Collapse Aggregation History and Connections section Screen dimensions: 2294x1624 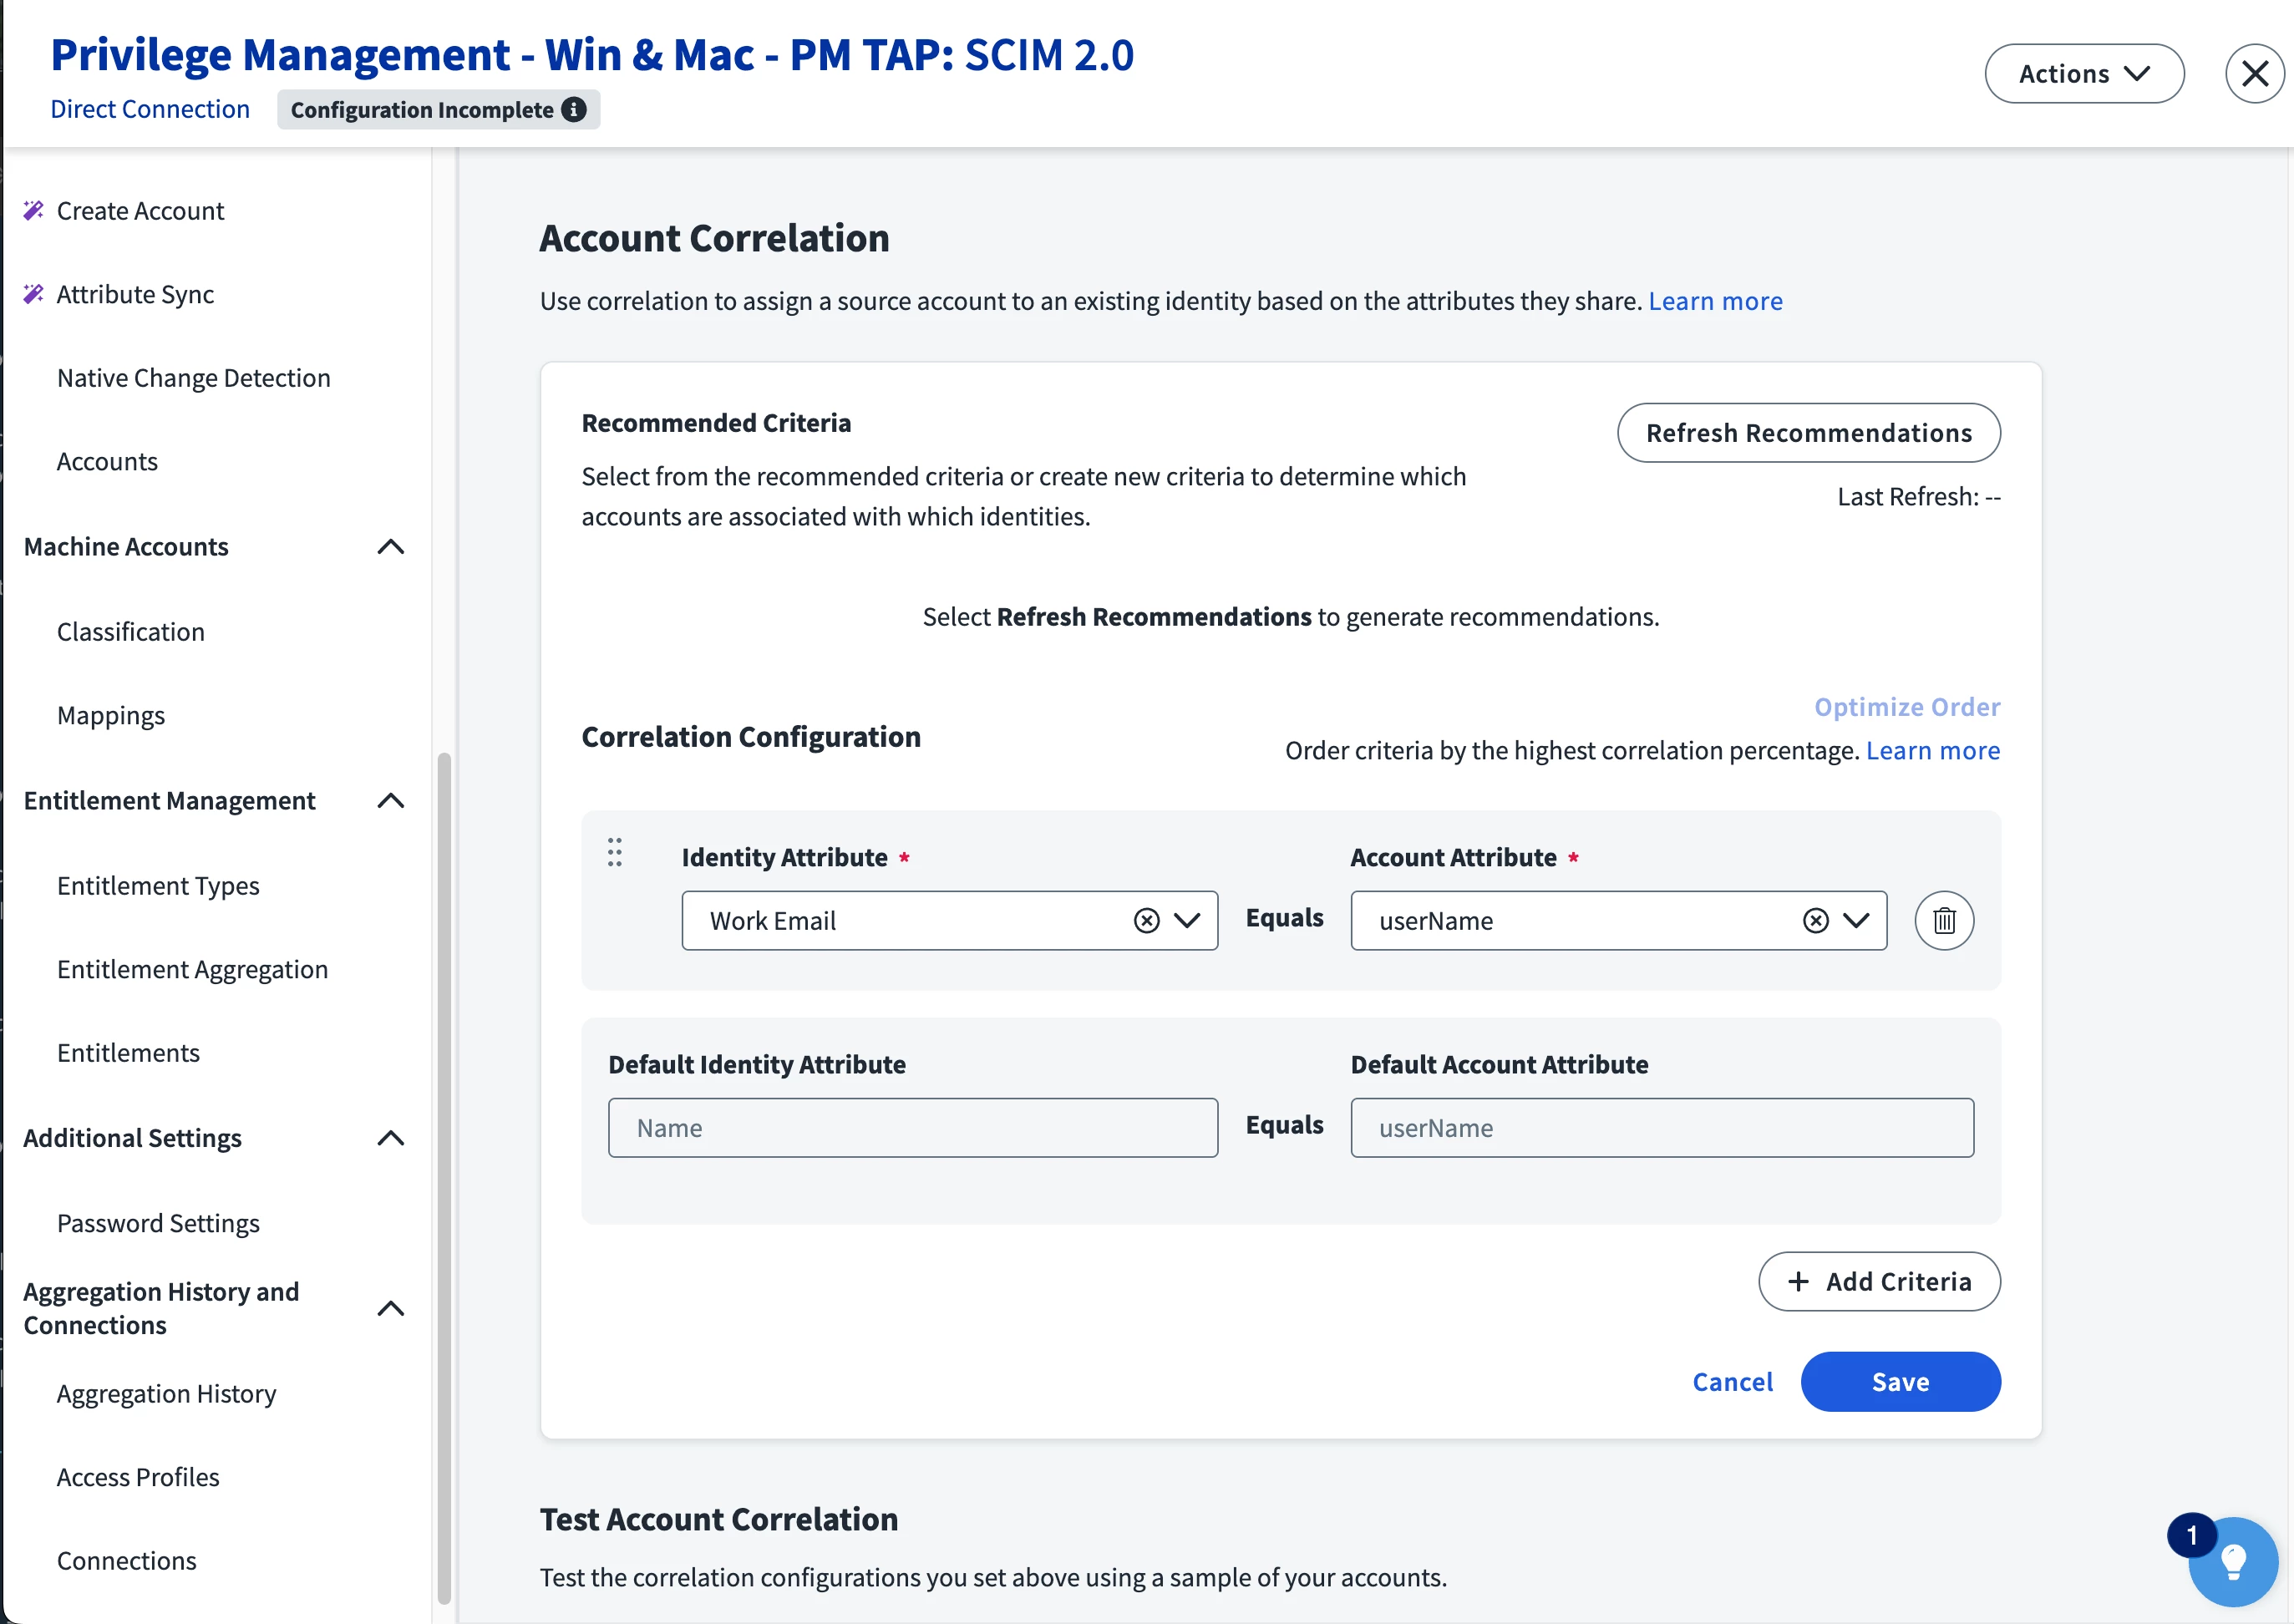coord(390,1308)
